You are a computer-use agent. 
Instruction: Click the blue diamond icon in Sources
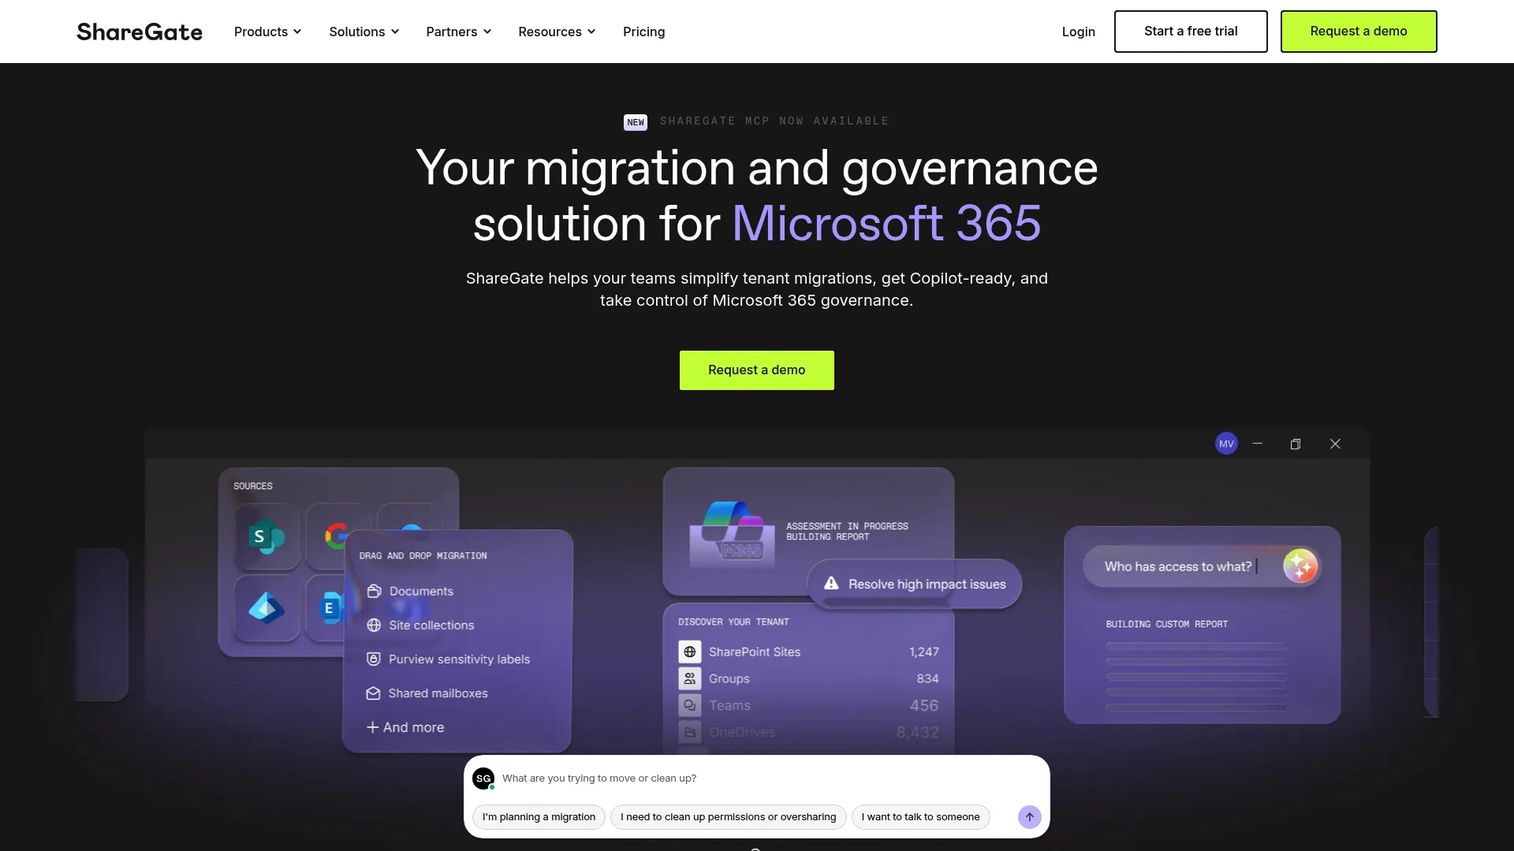(x=267, y=607)
